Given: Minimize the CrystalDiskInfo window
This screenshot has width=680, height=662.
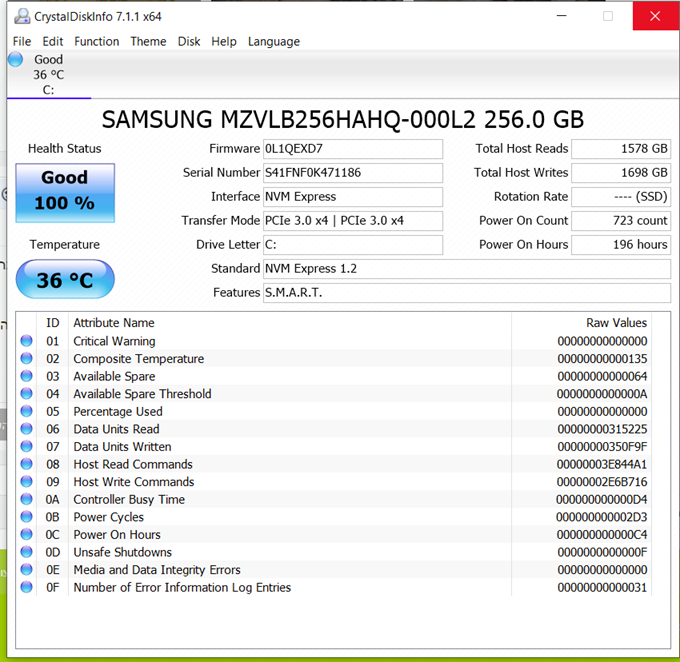Looking at the screenshot, I should click(562, 16).
